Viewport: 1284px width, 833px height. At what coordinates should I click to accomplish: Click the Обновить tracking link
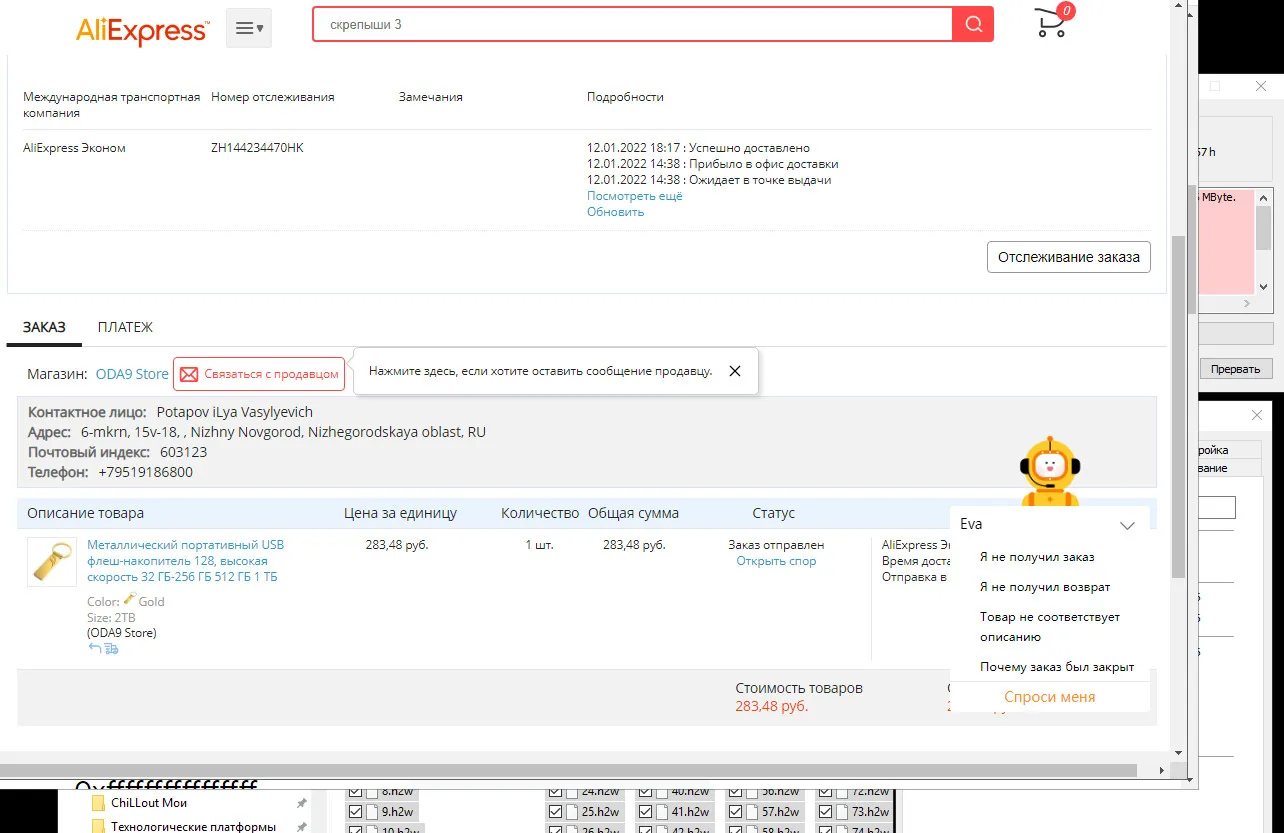(x=615, y=212)
